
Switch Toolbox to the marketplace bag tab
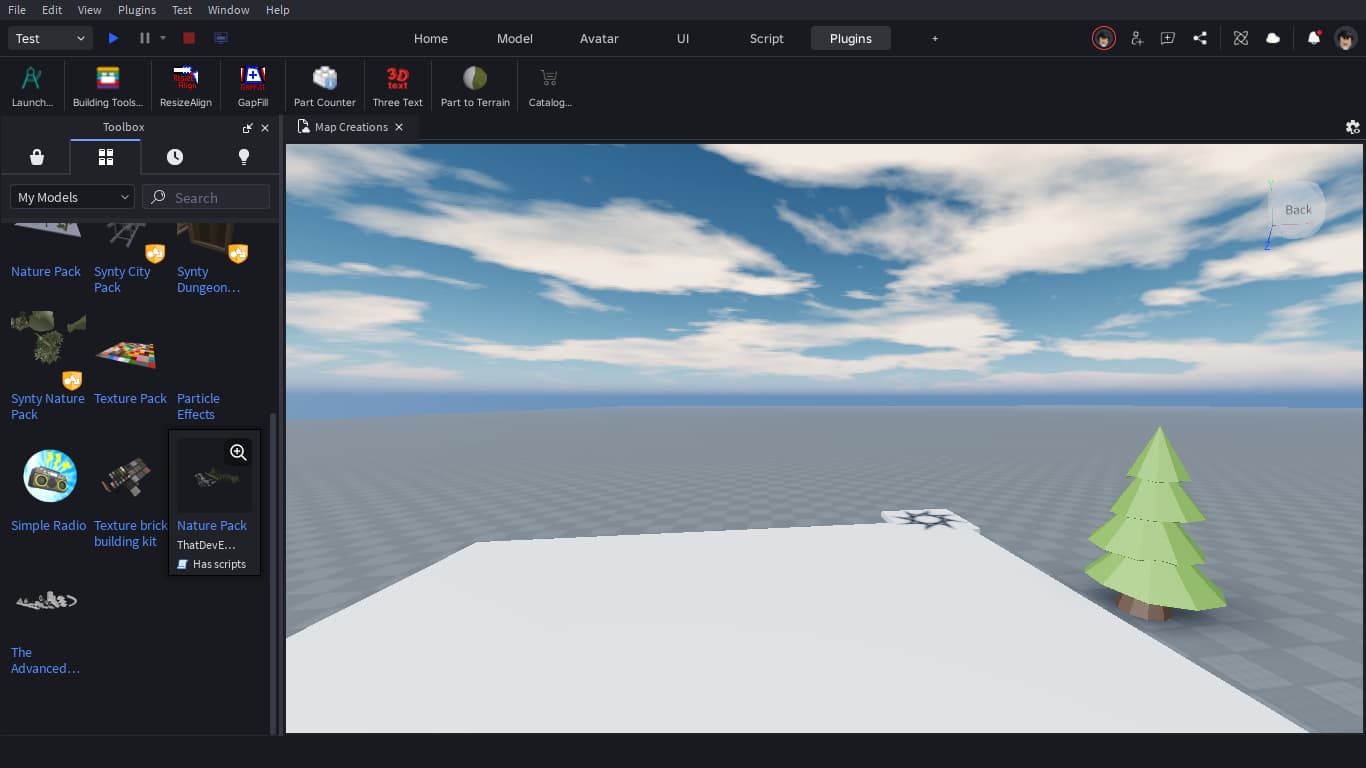coord(37,157)
